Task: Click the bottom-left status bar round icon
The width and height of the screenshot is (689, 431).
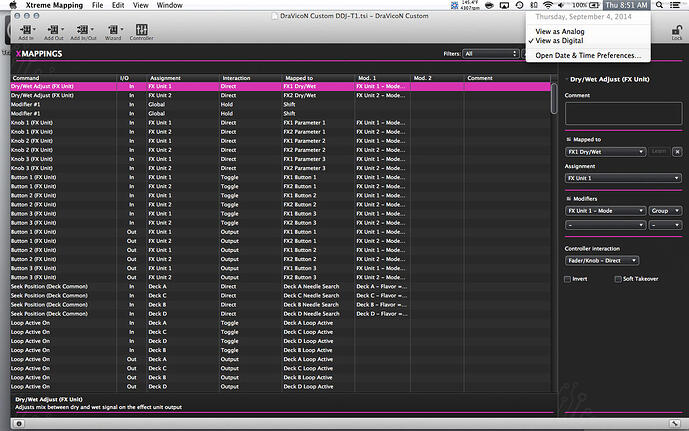Action: pyautogui.click(x=19, y=424)
